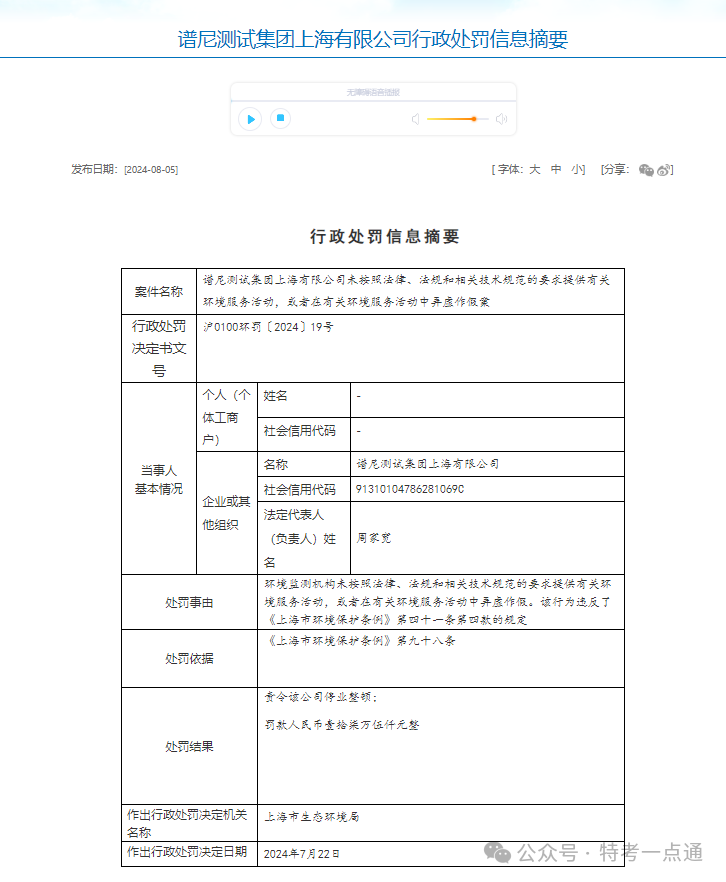Click the loud-volume speaker icon
This screenshot has width=726, height=882.
[501, 119]
